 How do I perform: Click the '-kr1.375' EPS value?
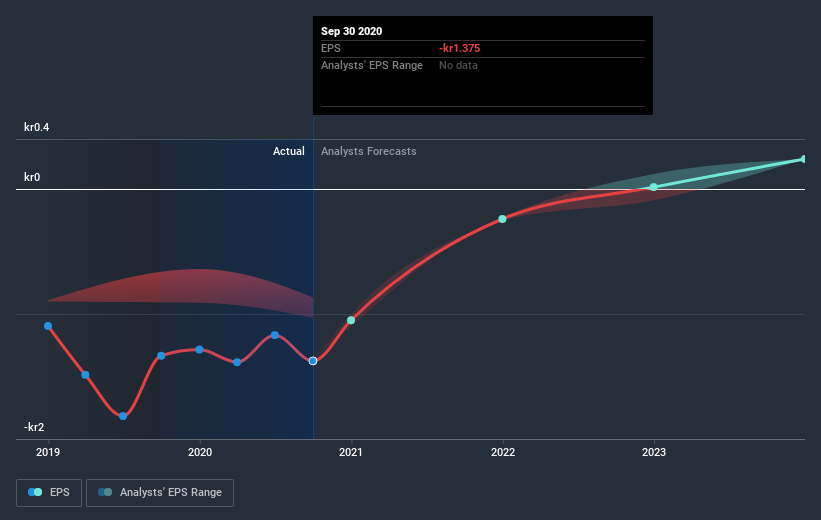tap(459, 48)
